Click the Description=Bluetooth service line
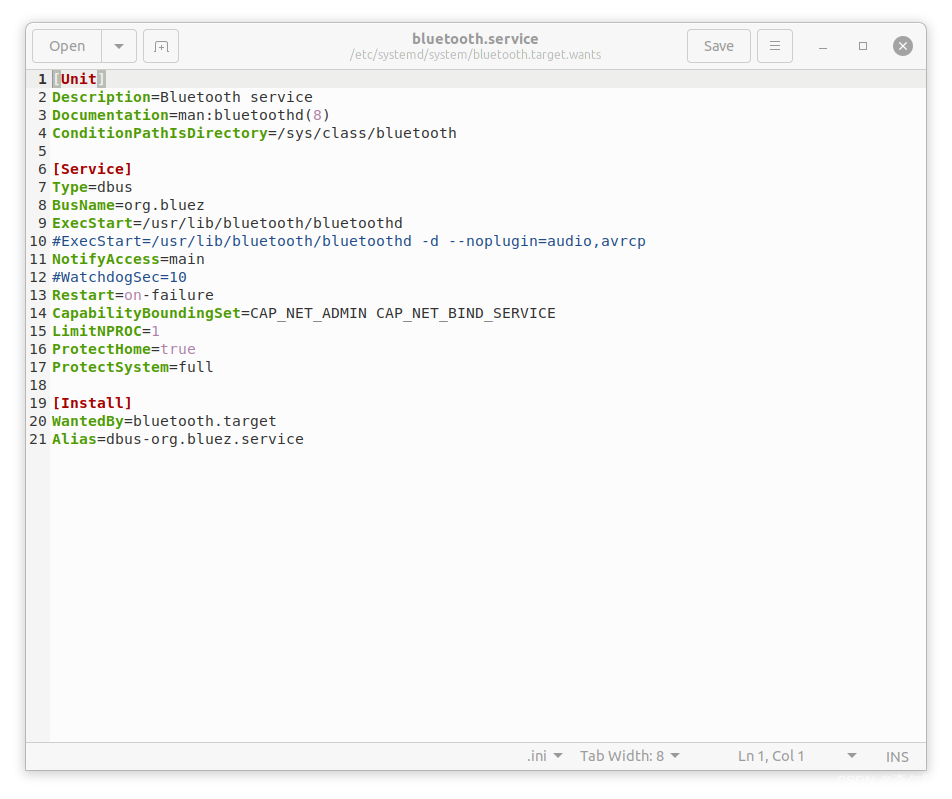This screenshot has width=952, height=799. pyautogui.click(x=182, y=97)
